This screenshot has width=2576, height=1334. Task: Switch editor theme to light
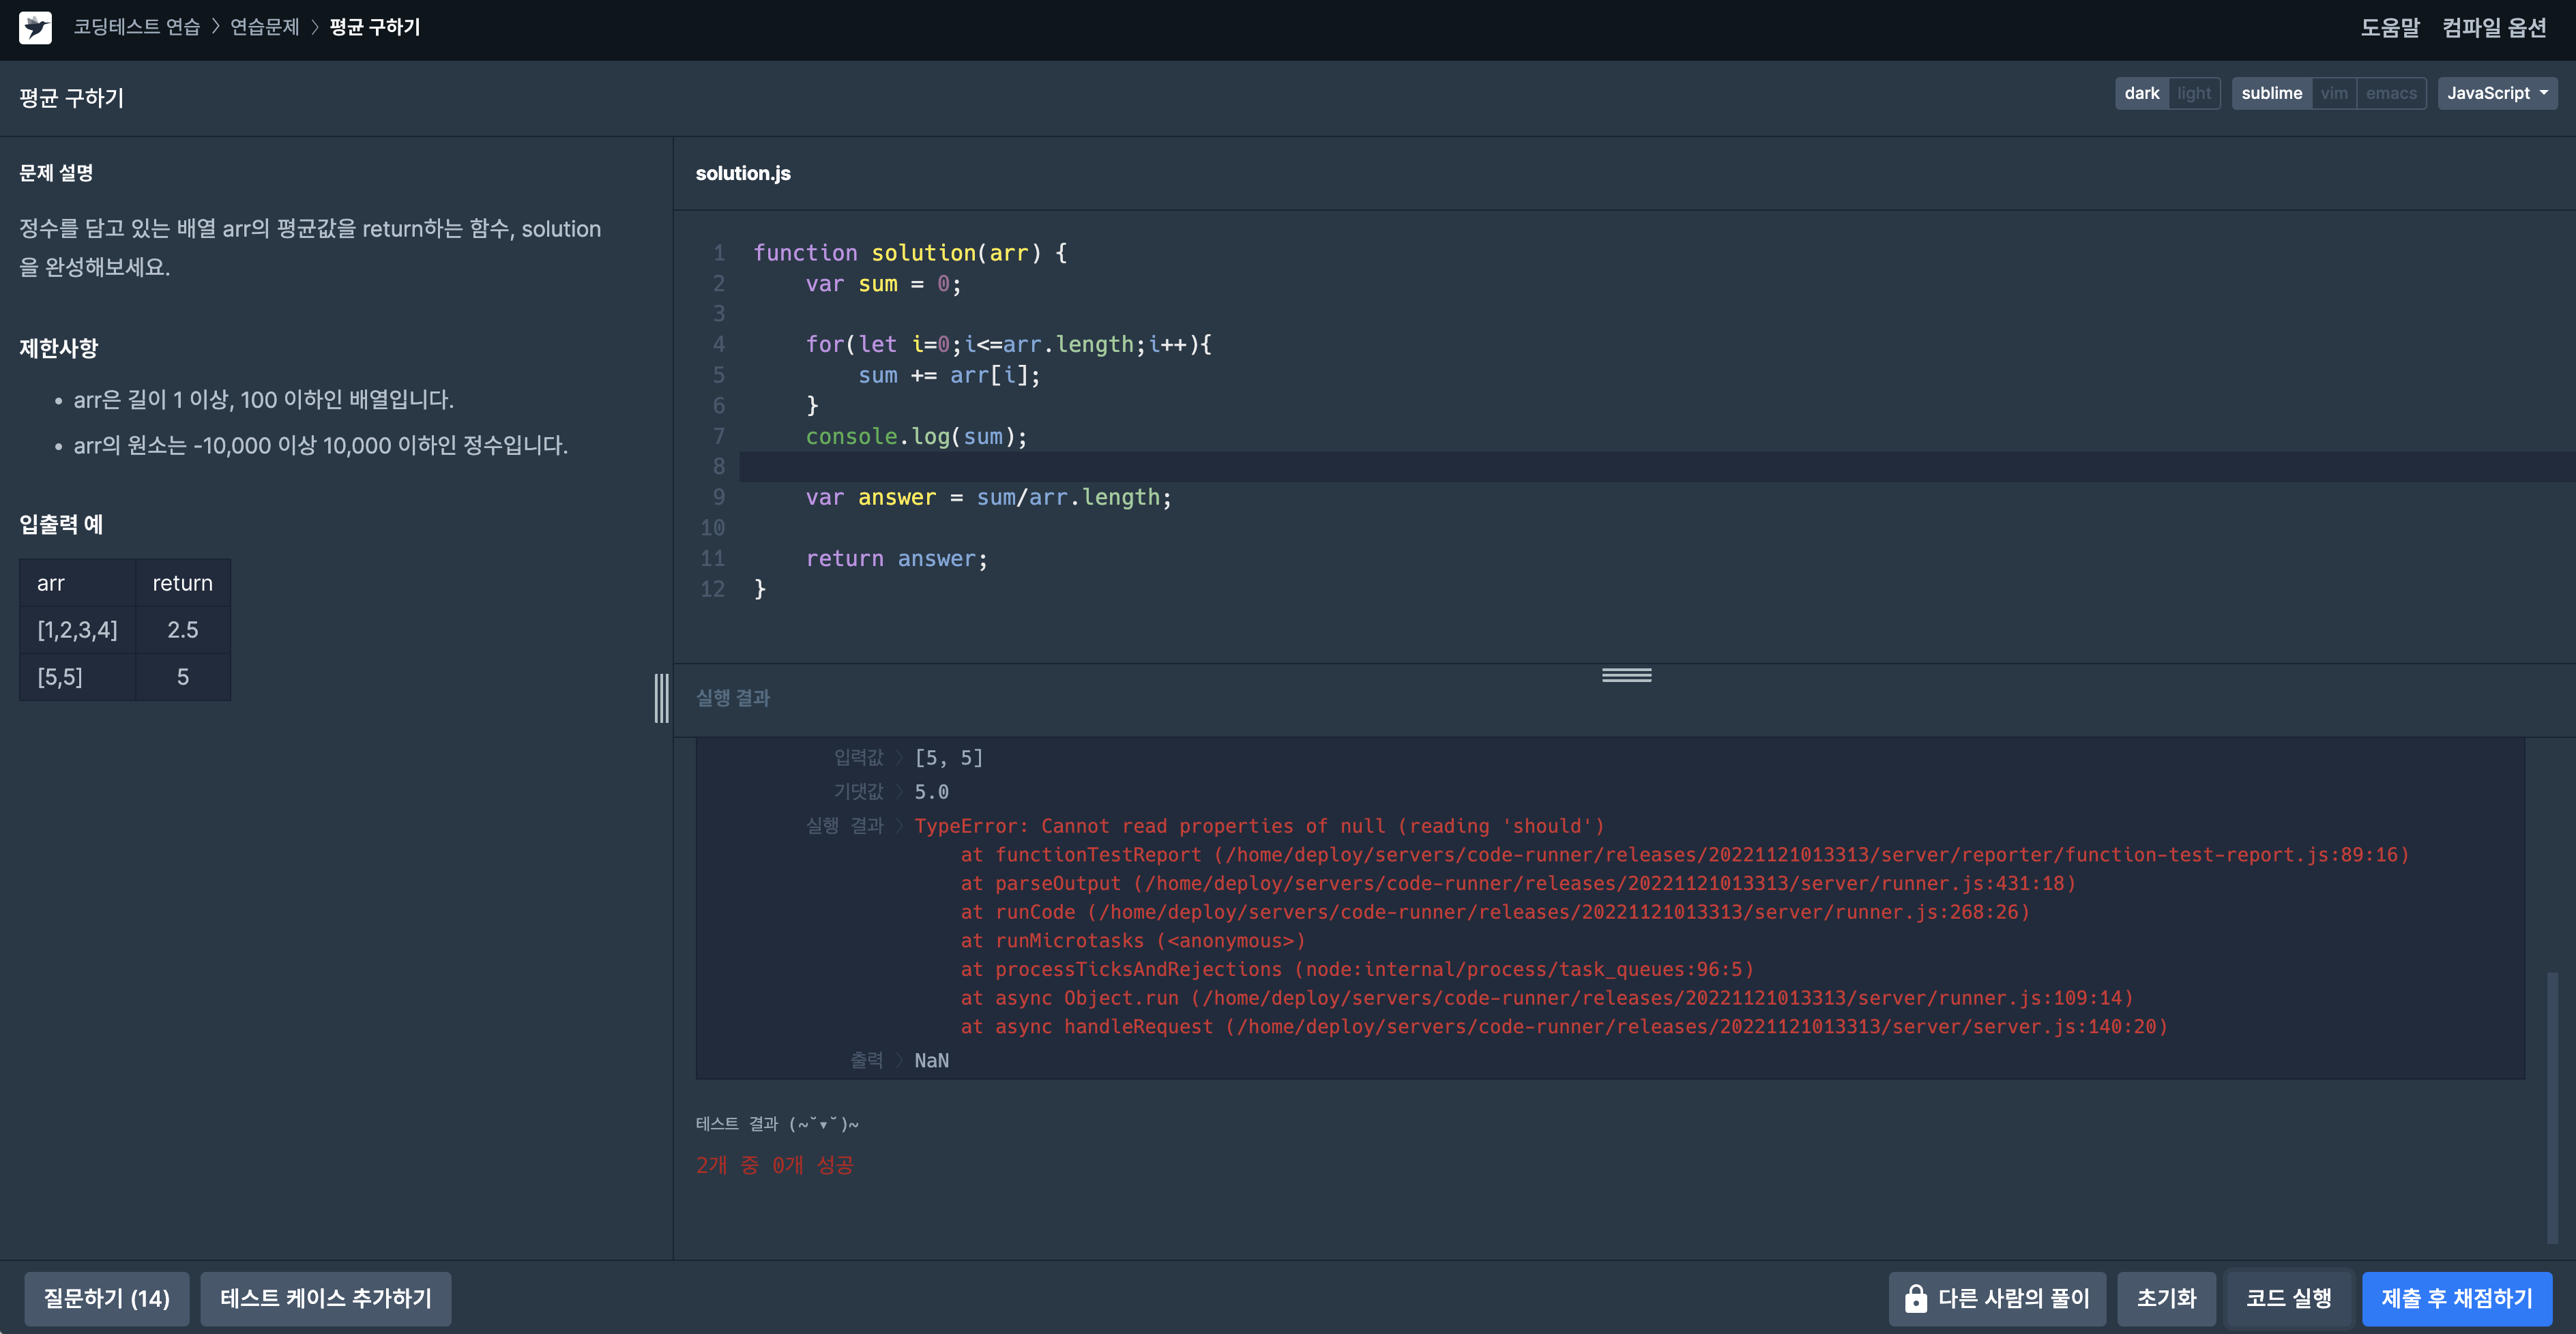pyautogui.click(x=2194, y=93)
